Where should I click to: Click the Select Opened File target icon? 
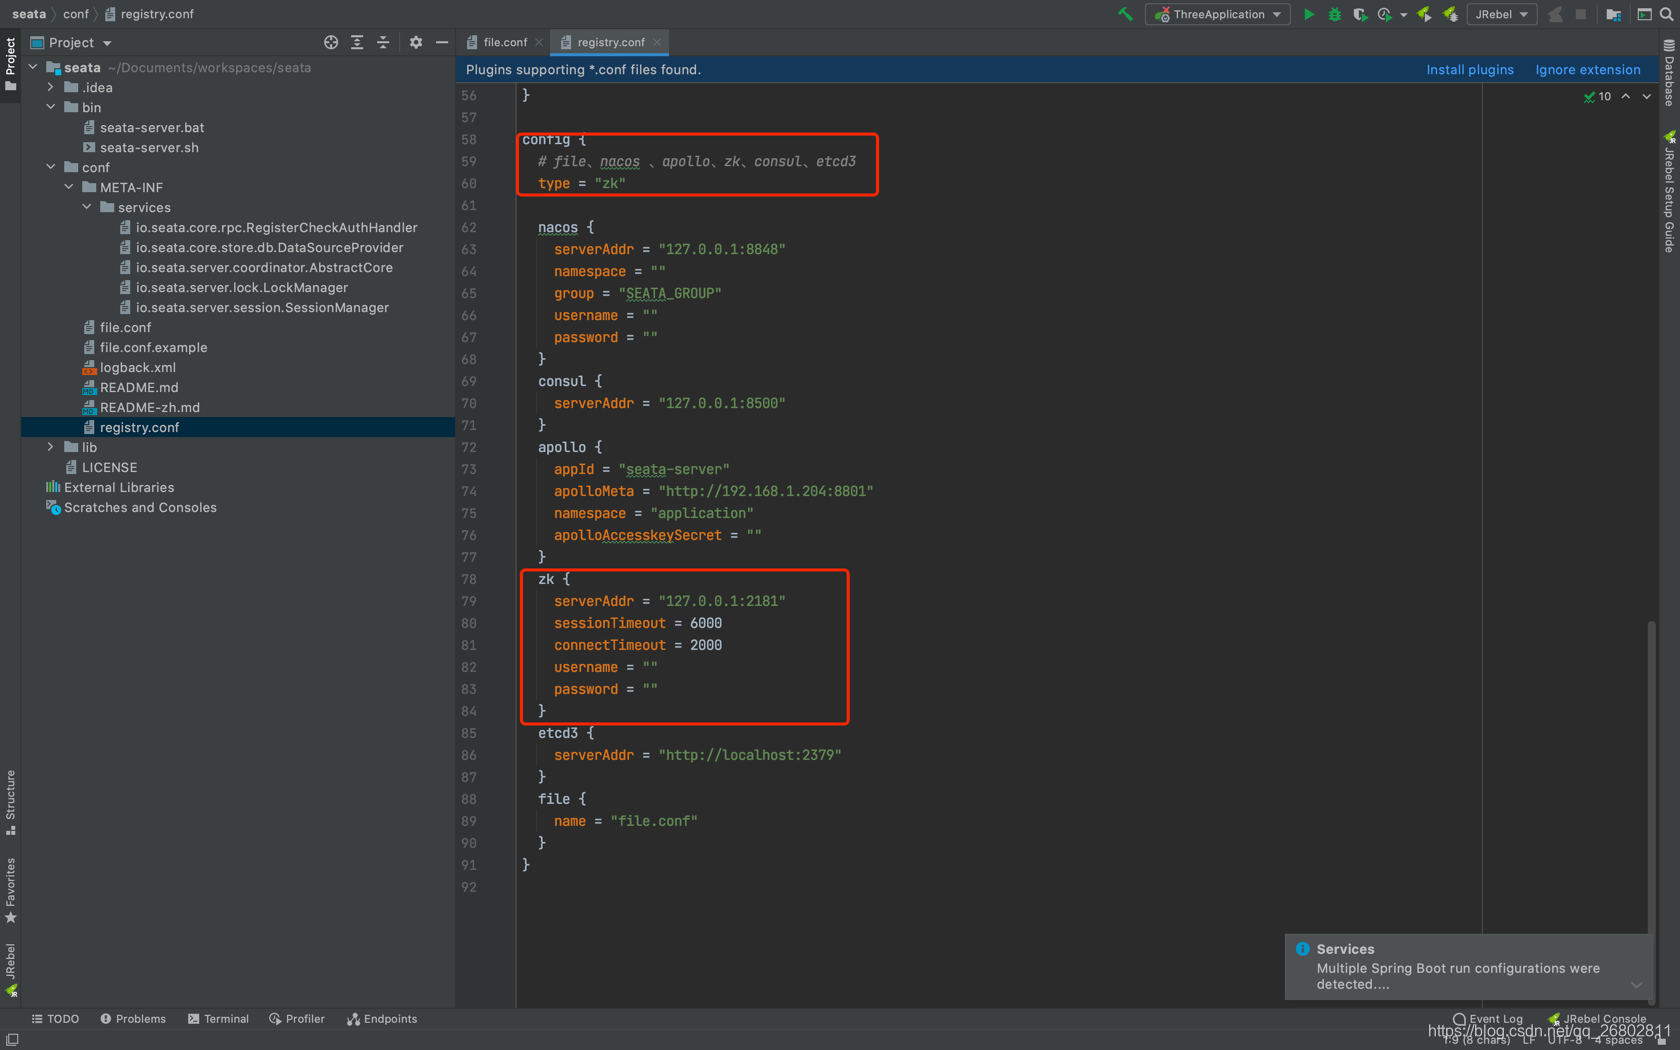click(331, 42)
